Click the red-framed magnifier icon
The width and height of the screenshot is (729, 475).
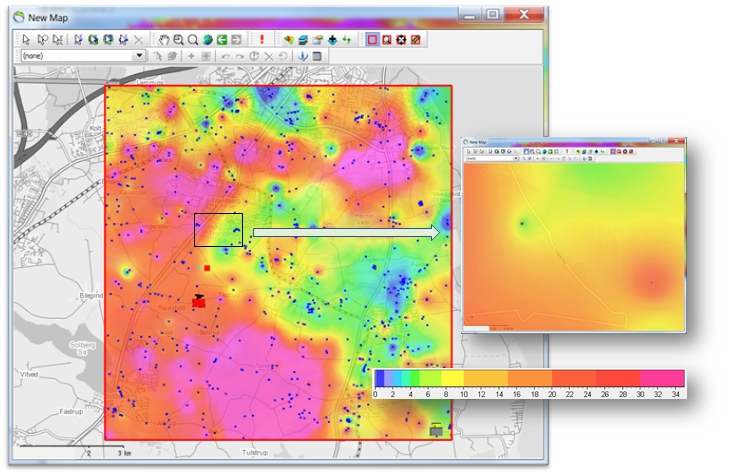387,40
